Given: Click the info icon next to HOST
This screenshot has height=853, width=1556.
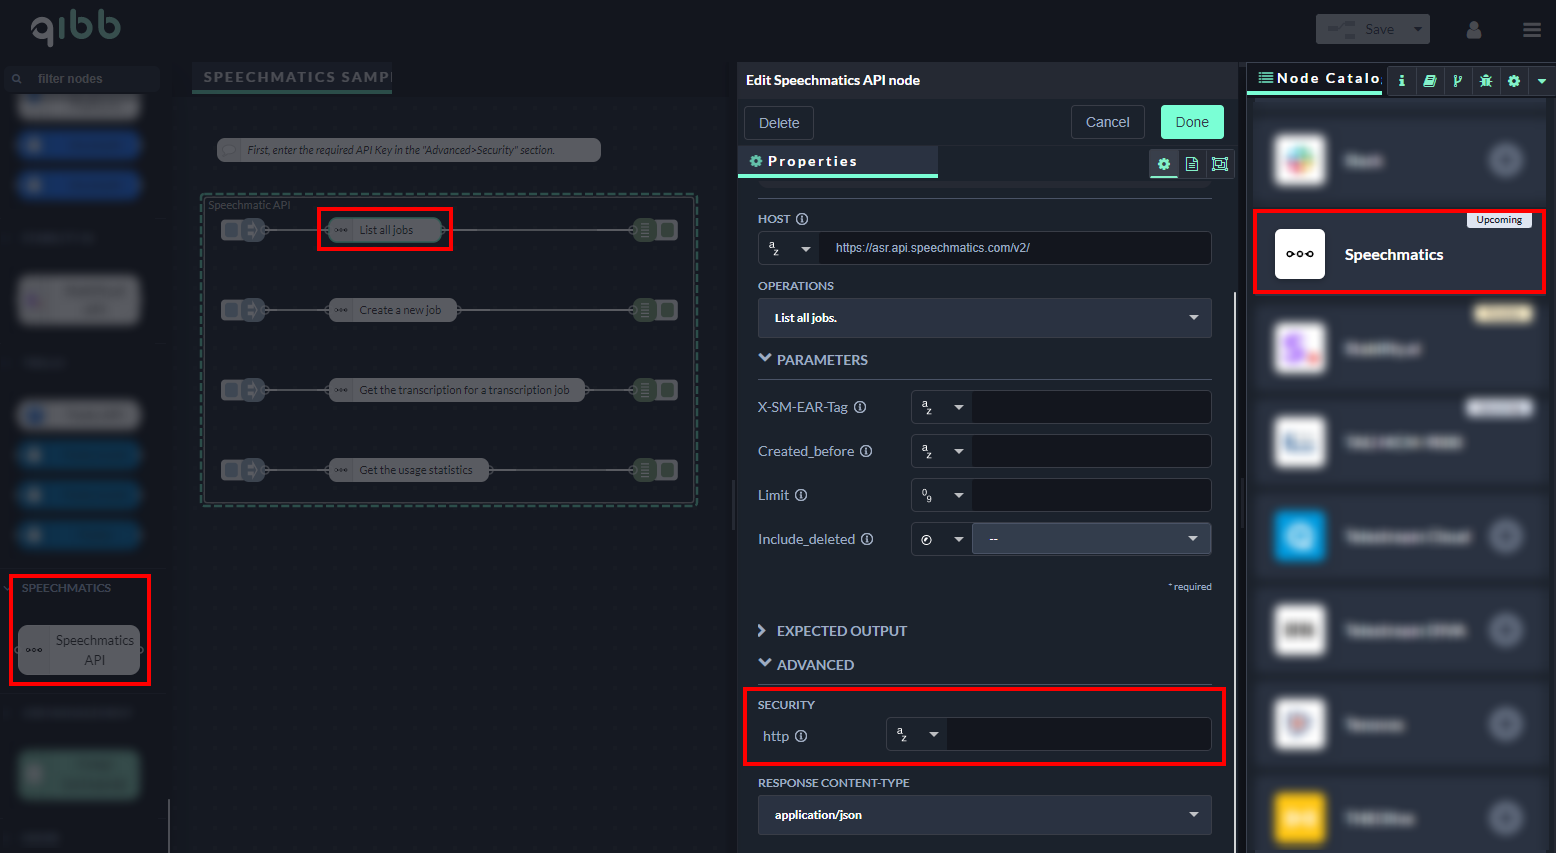Looking at the screenshot, I should tap(802, 219).
